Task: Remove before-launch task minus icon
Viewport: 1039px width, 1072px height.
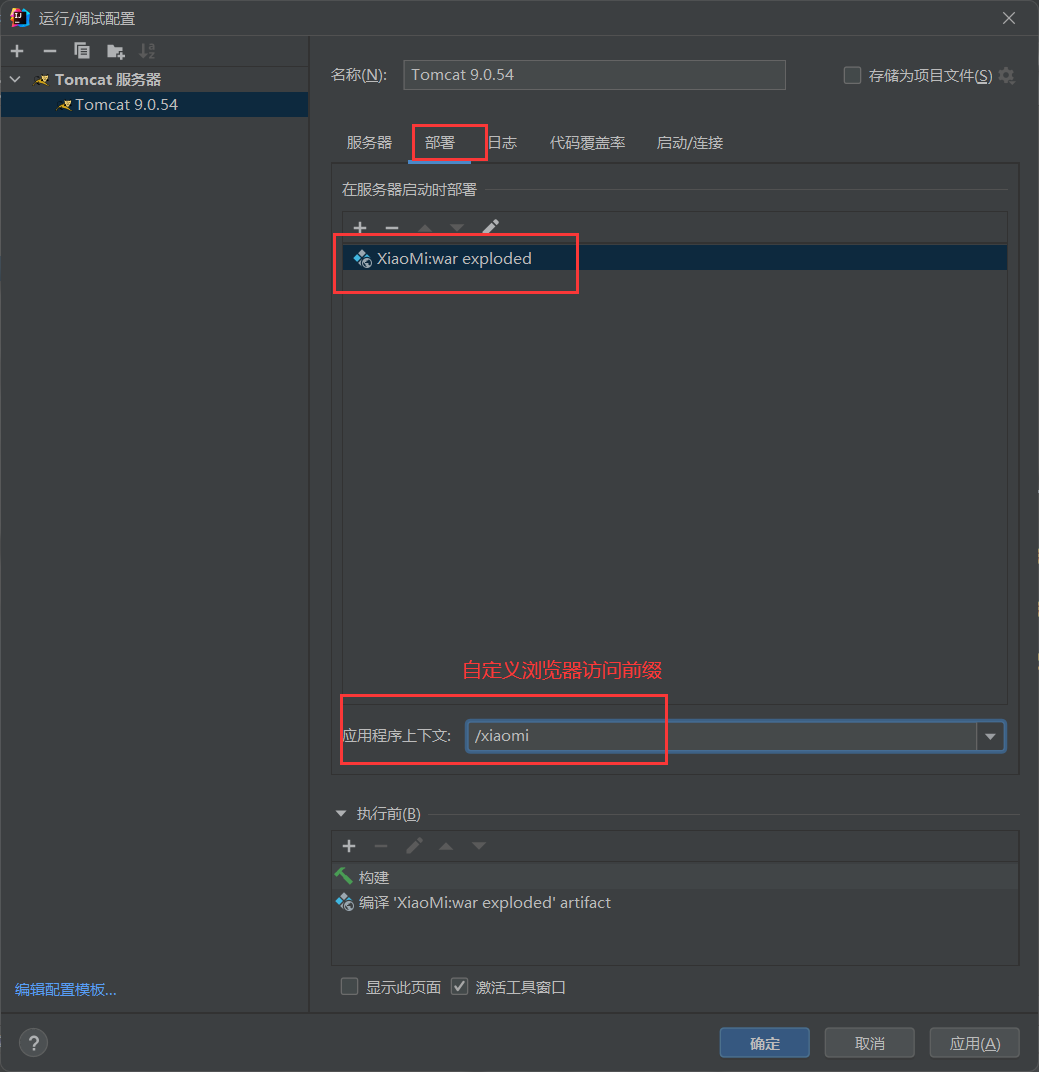Action: point(381,846)
